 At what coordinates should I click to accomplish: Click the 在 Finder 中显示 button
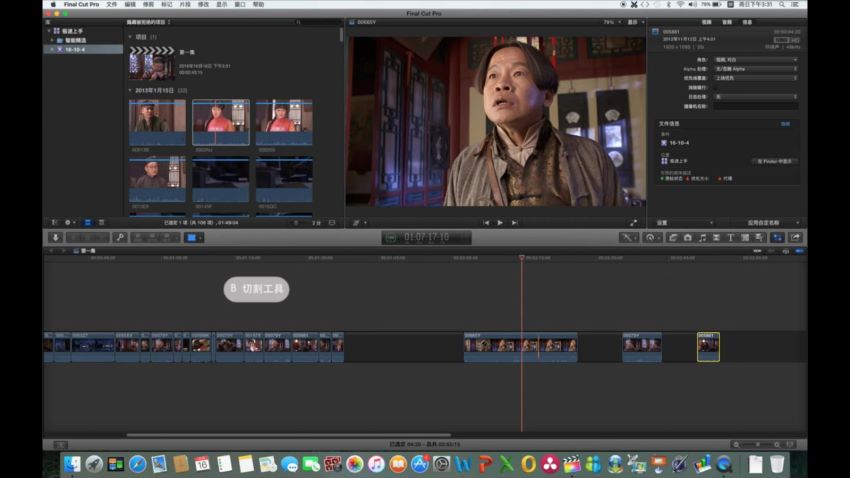click(775, 160)
